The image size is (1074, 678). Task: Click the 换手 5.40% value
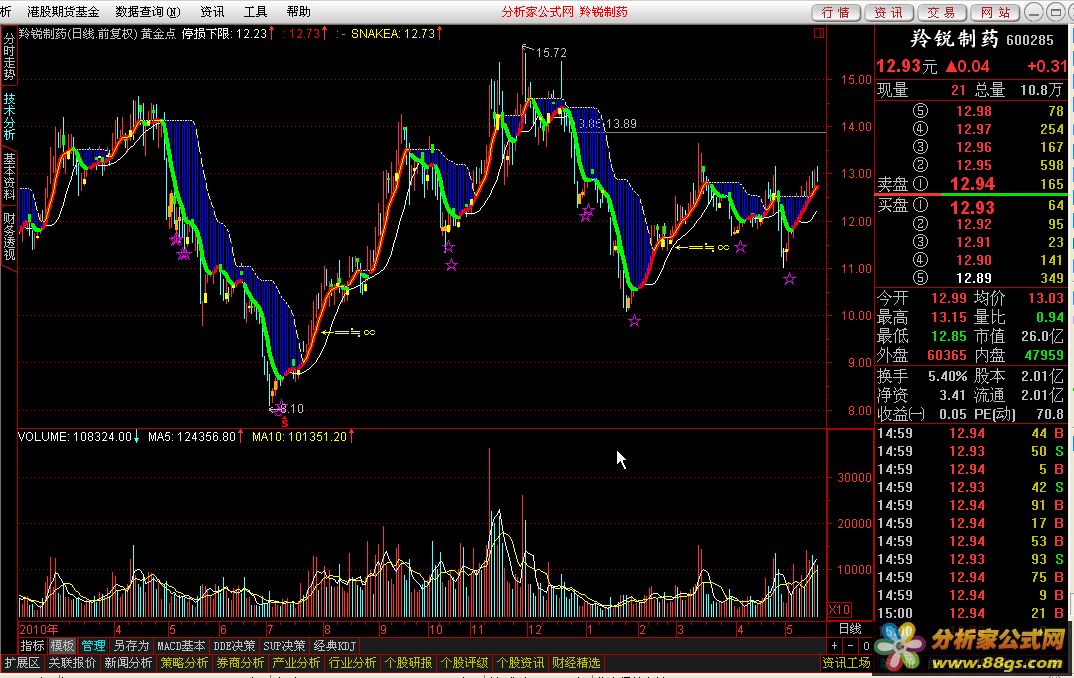pos(947,376)
